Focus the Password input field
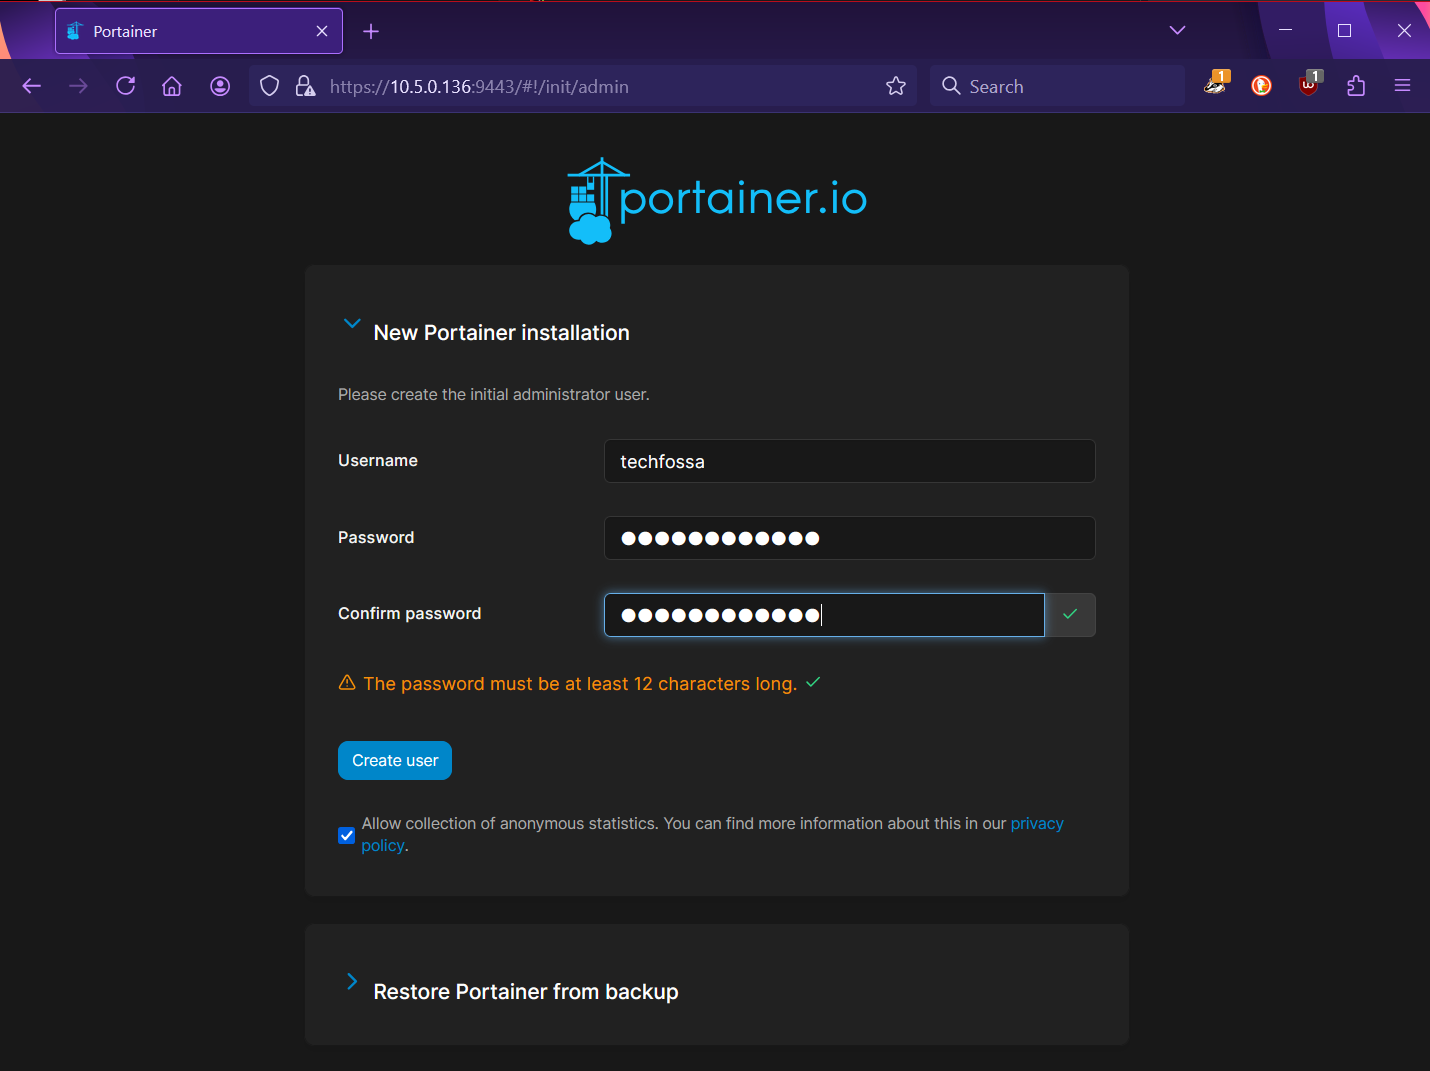The height and width of the screenshot is (1071, 1430). pyautogui.click(x=849, y=538)
